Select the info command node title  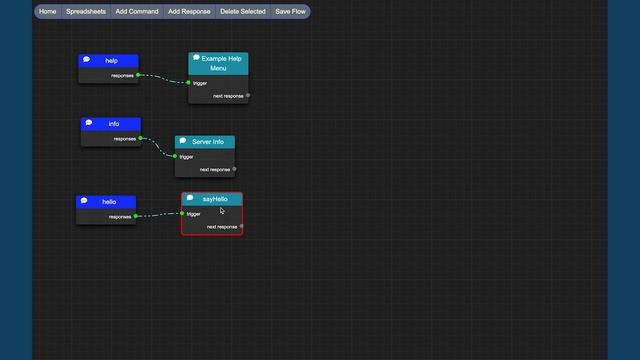coord(114,124)
